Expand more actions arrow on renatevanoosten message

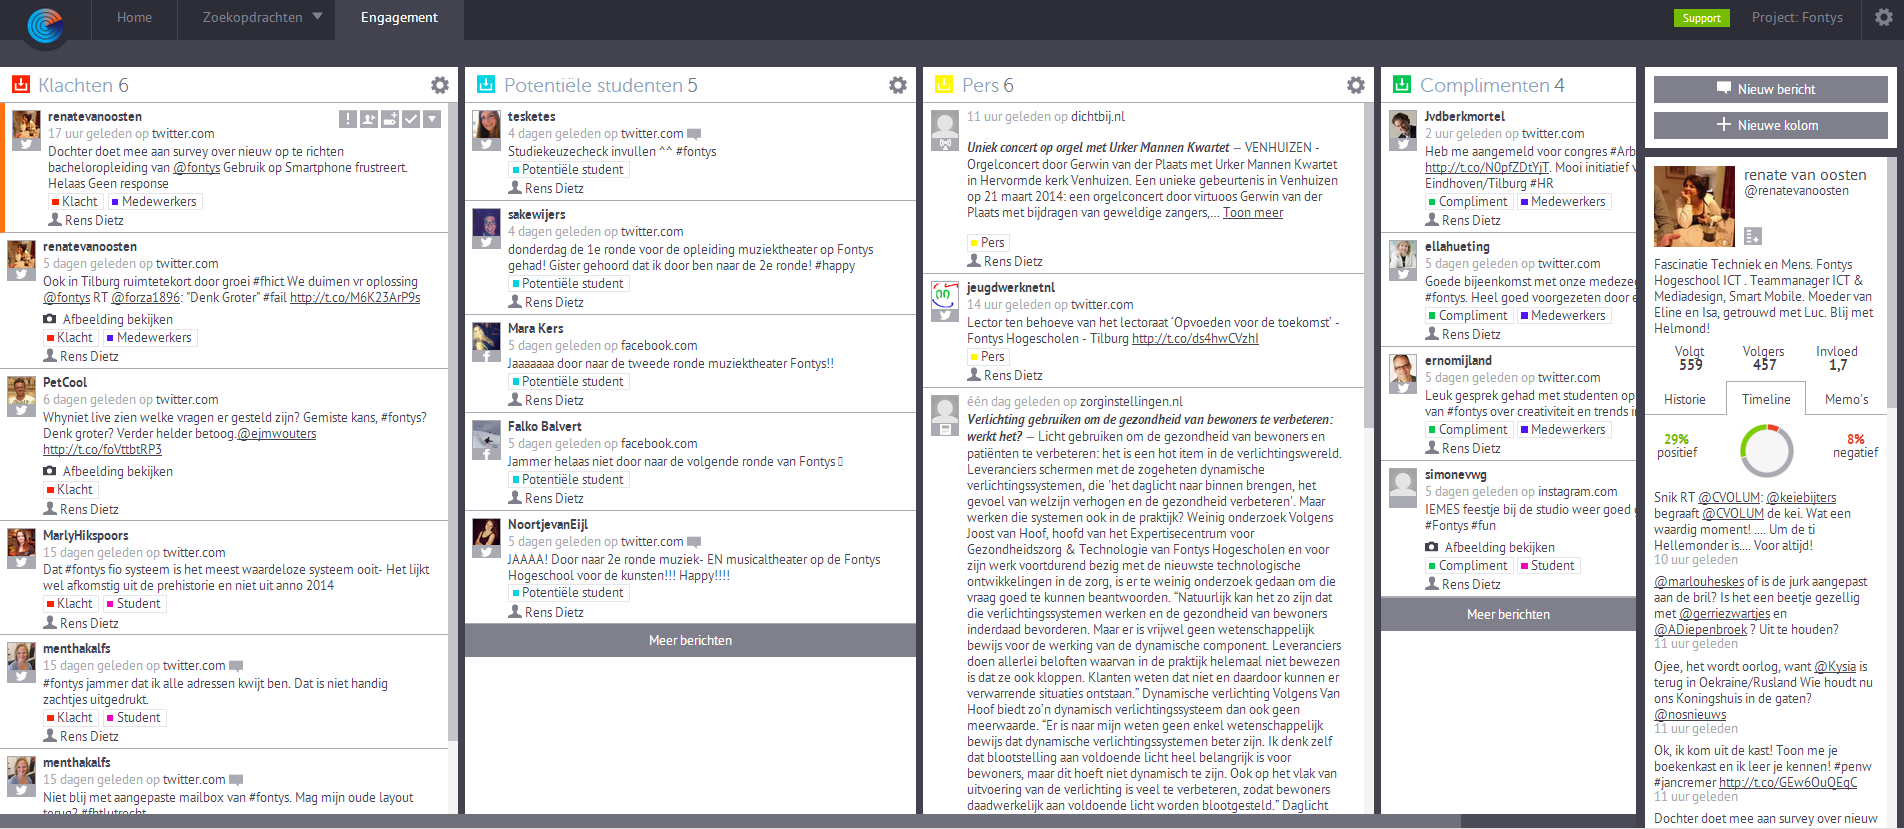click(x=432, y=119)
